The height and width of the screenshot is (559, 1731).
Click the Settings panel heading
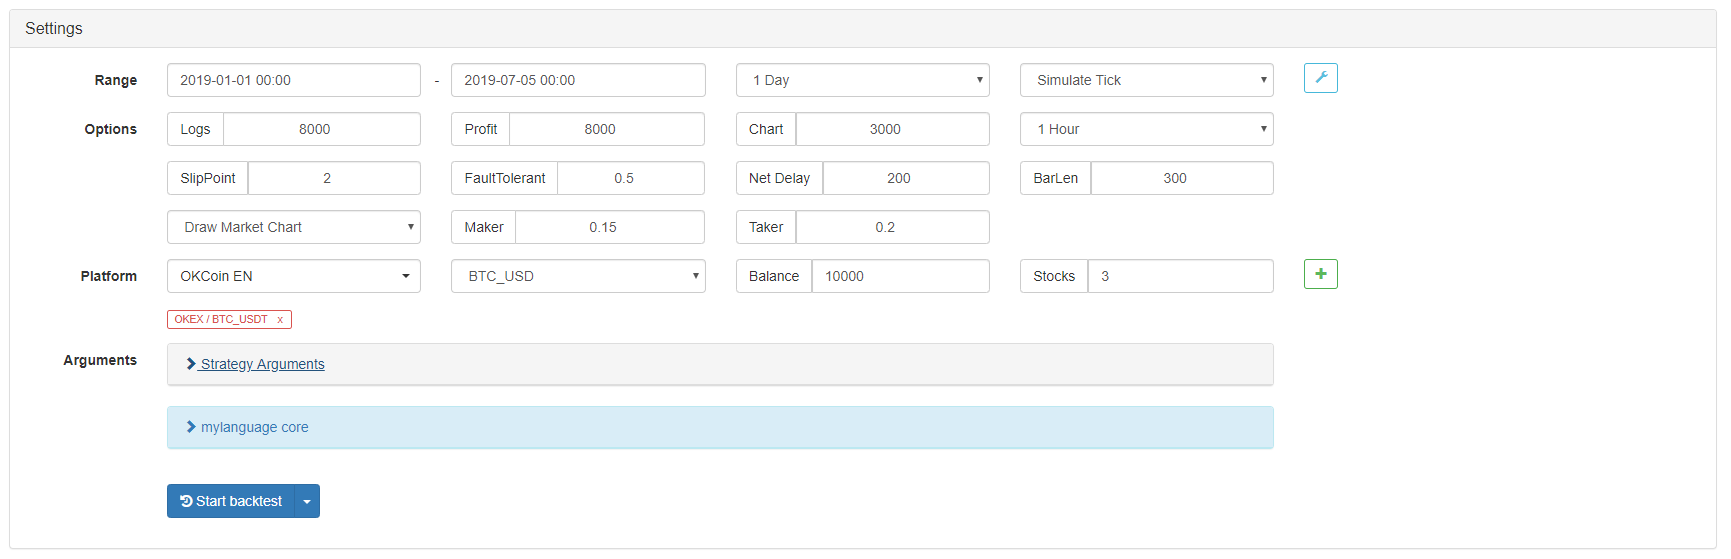pos(54,28)
